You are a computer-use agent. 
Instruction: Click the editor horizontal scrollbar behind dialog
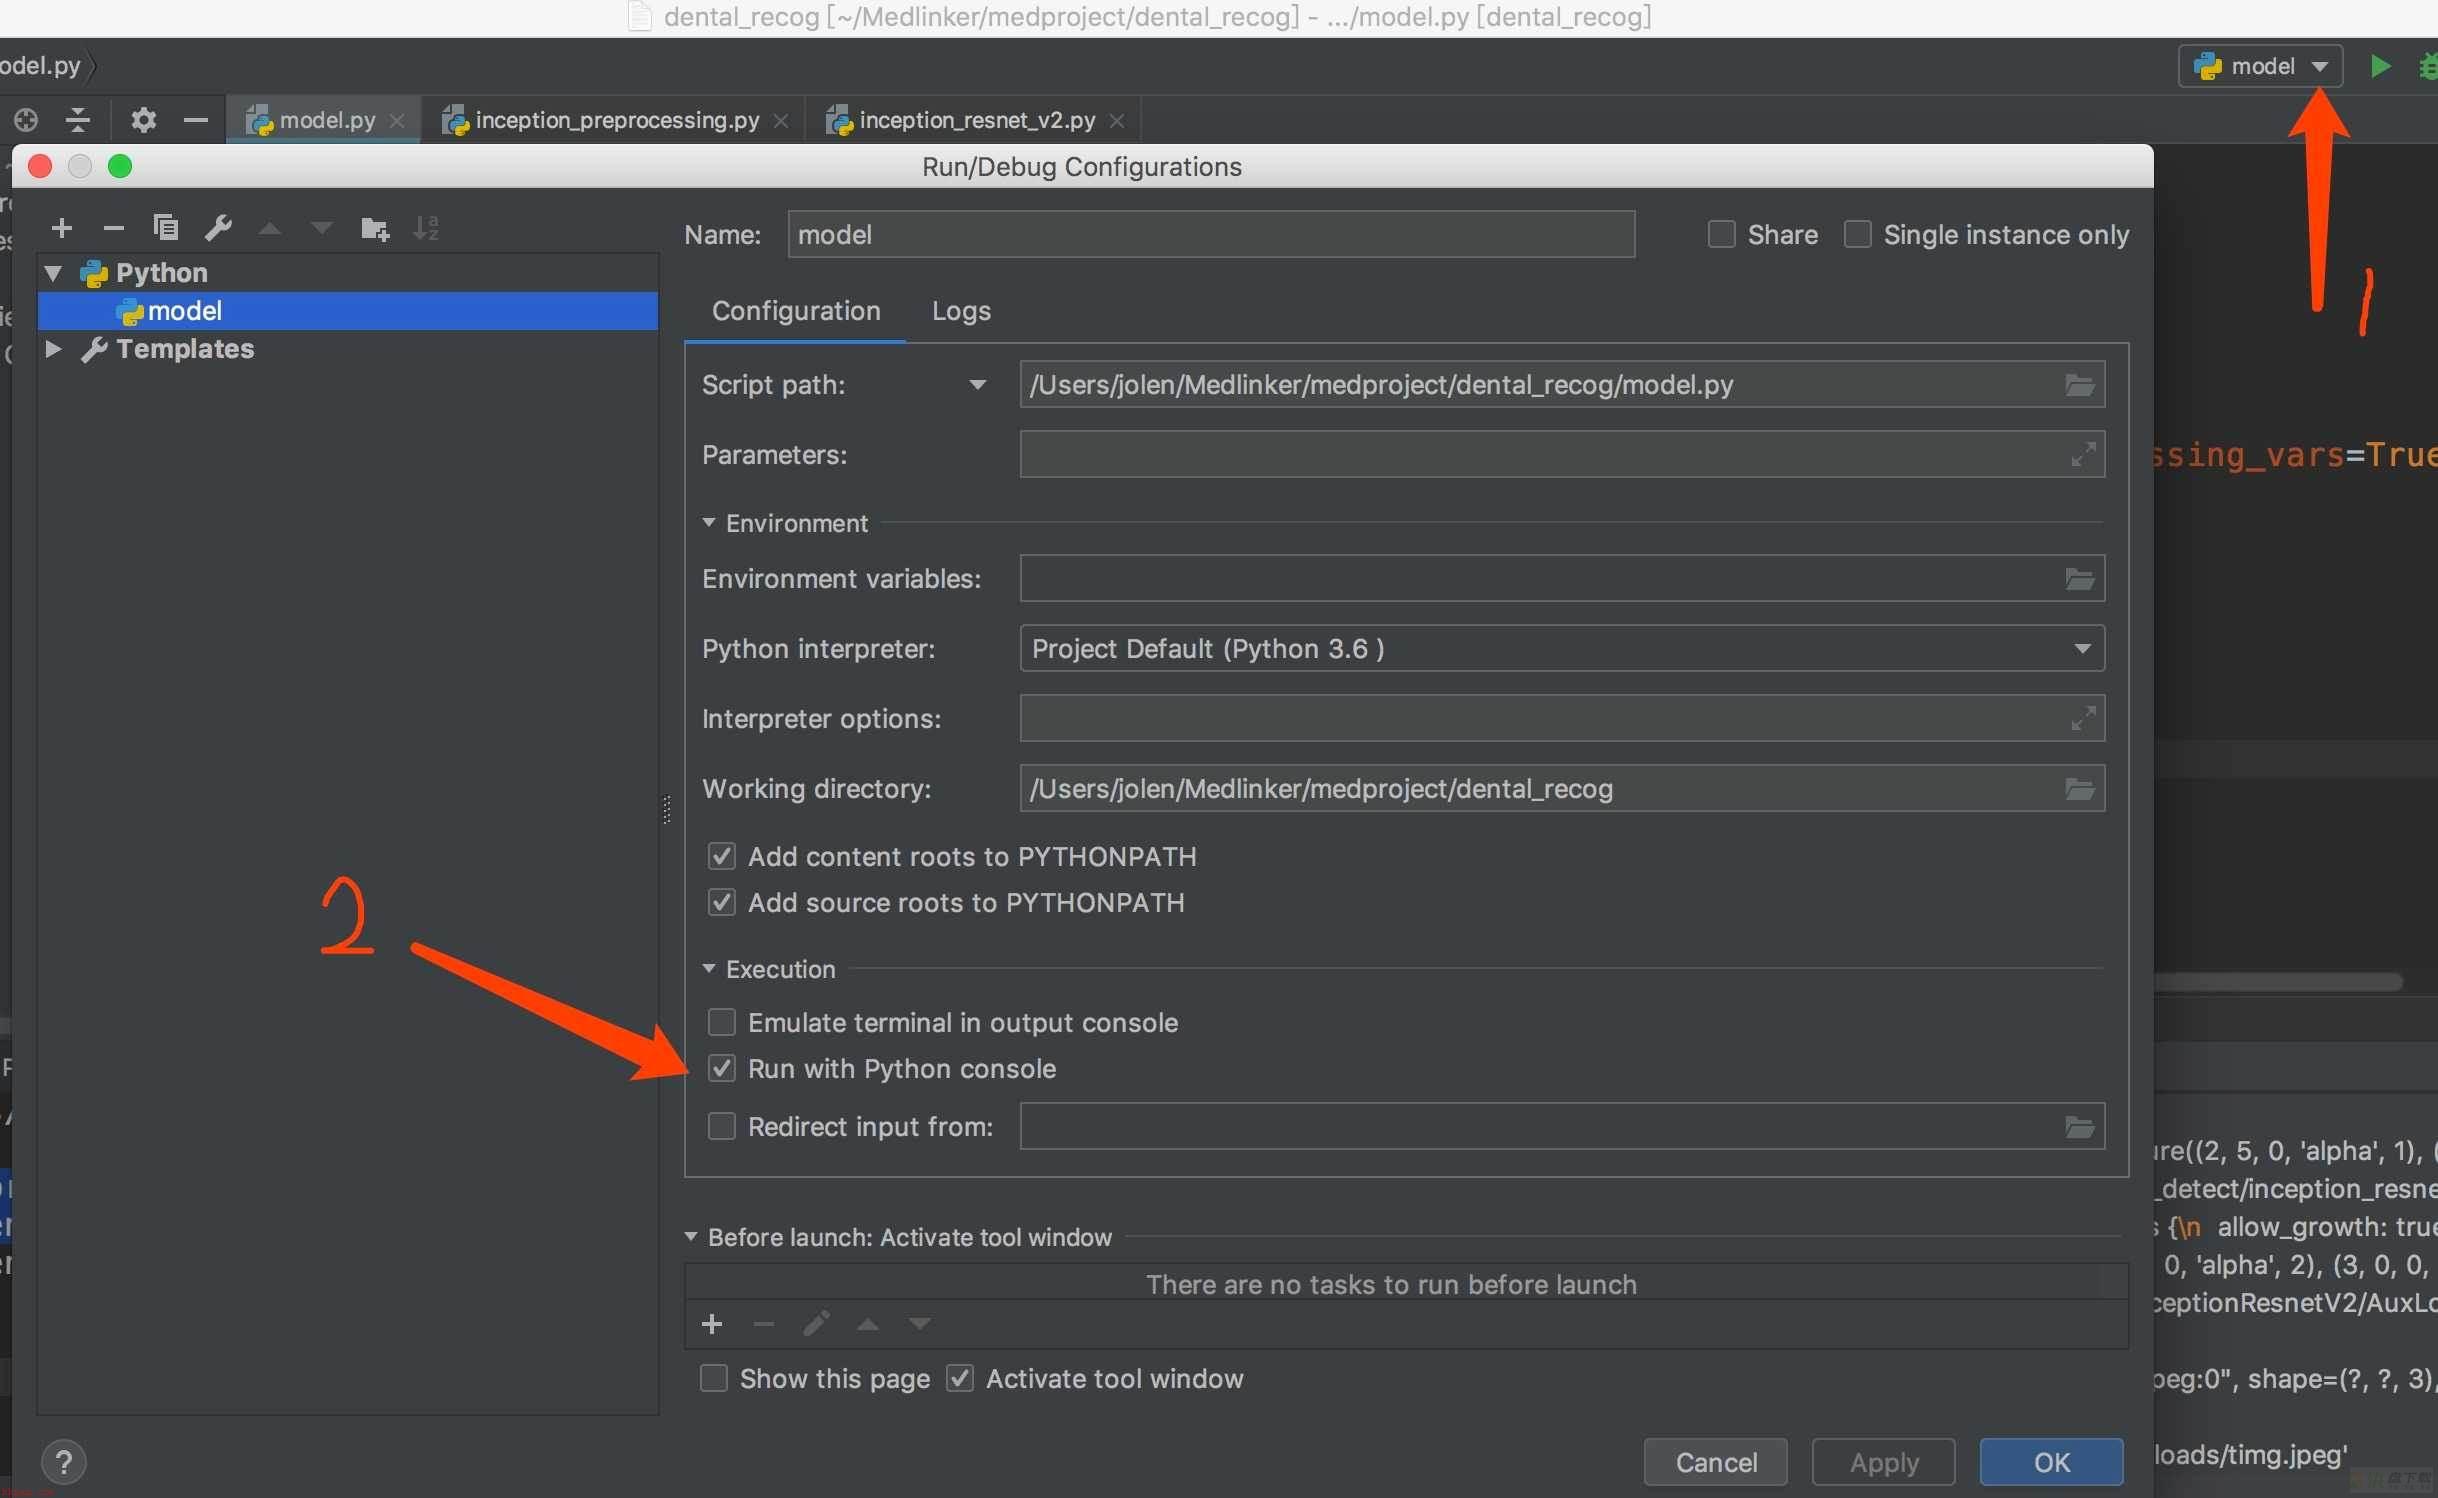pos(2278,982)
